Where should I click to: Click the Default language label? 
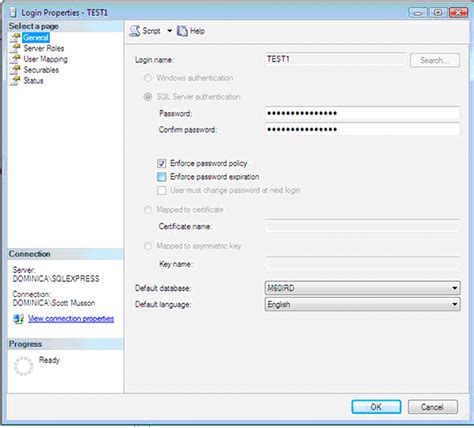[163, 304]
